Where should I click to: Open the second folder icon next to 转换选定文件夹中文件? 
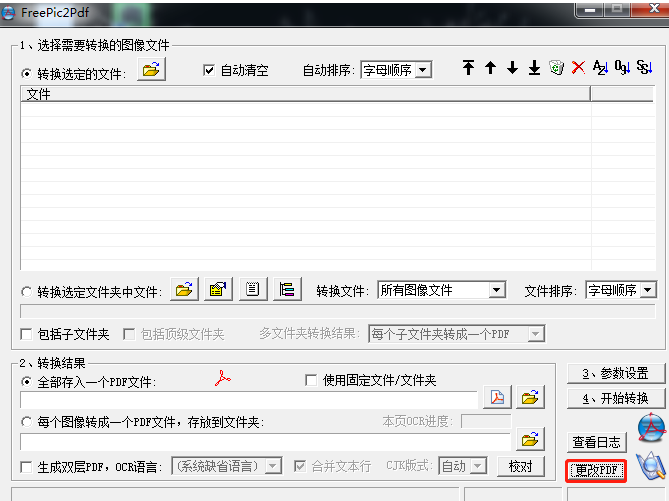pos(218,289)
